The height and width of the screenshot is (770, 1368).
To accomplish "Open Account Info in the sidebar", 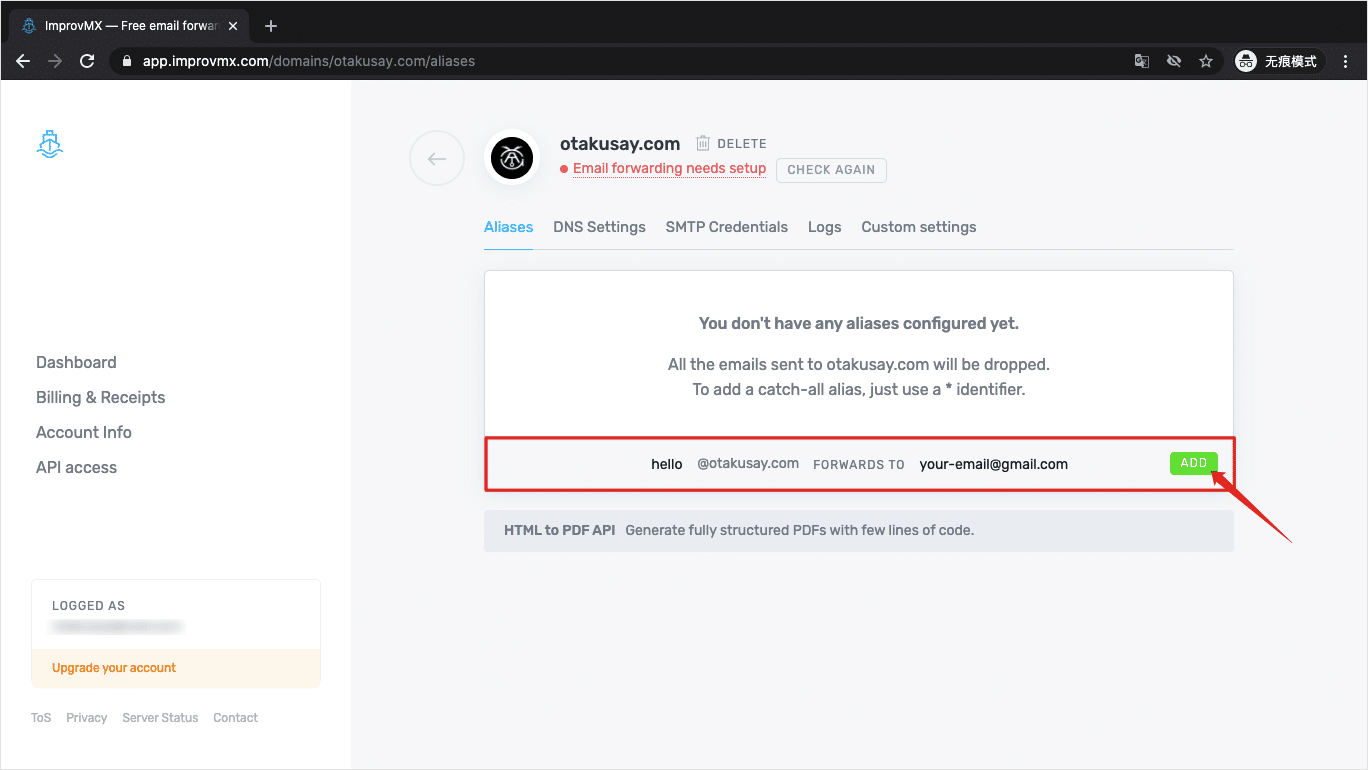I will 84,432.
